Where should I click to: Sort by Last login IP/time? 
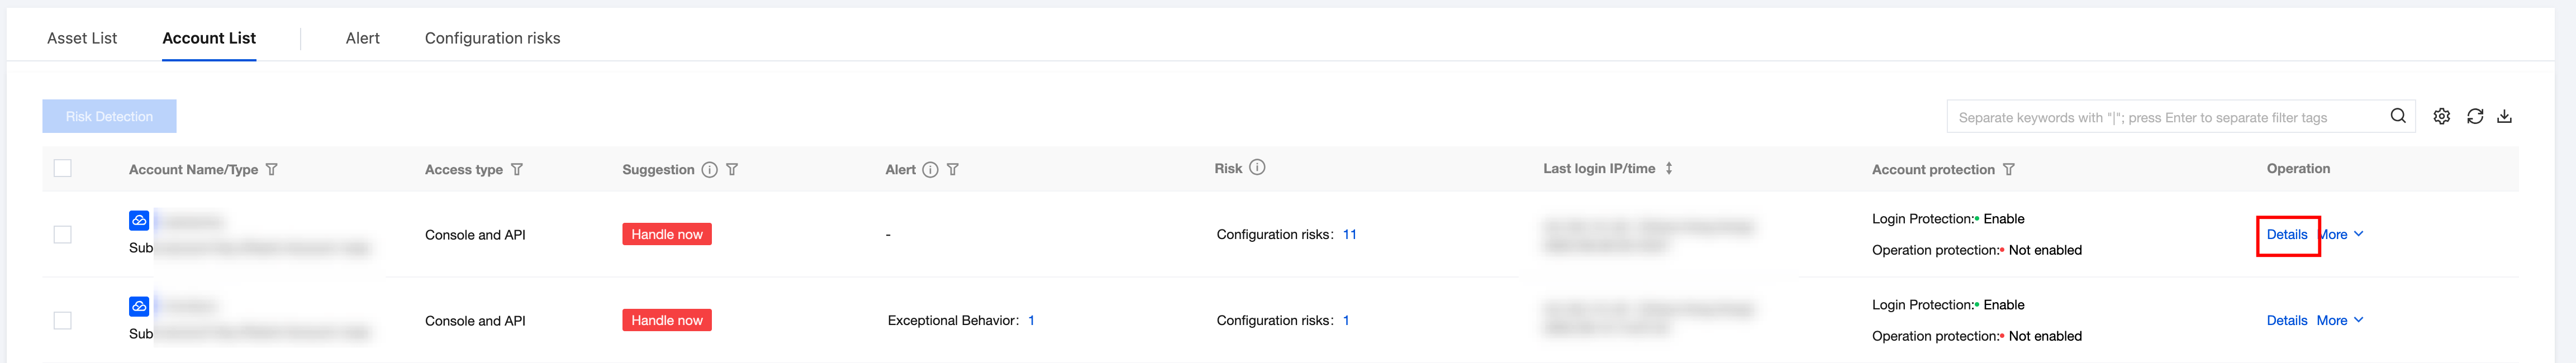point(1669,169)
